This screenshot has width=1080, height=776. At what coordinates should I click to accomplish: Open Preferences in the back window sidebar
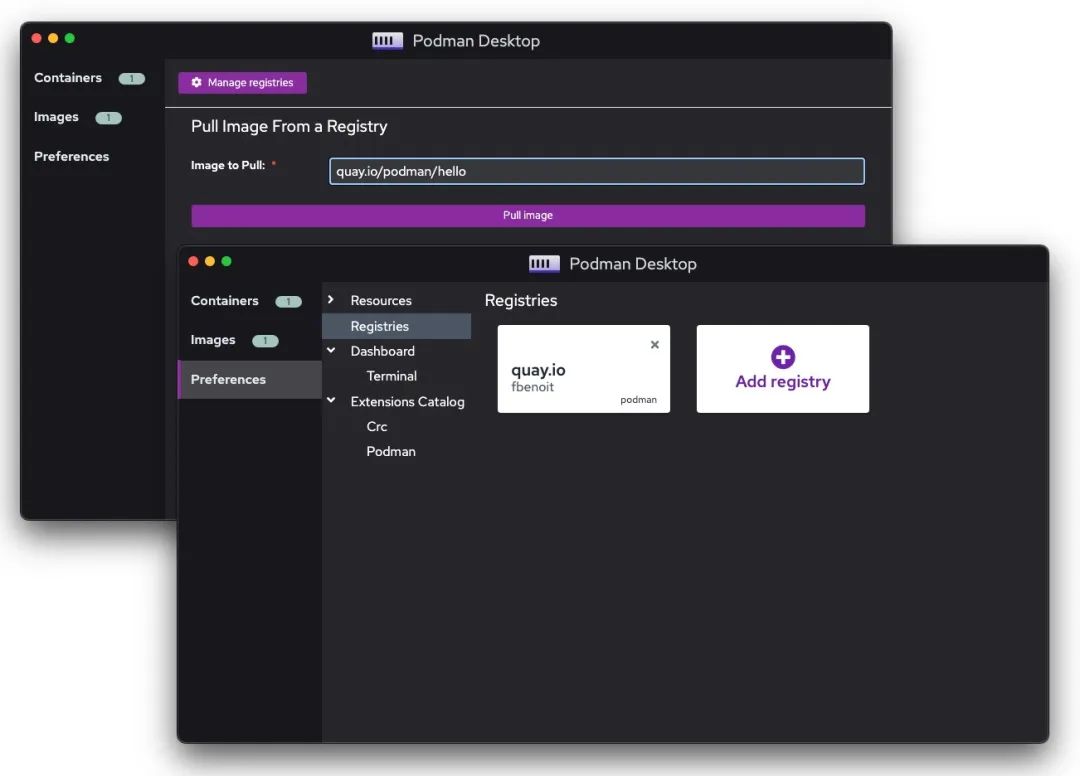72,156
